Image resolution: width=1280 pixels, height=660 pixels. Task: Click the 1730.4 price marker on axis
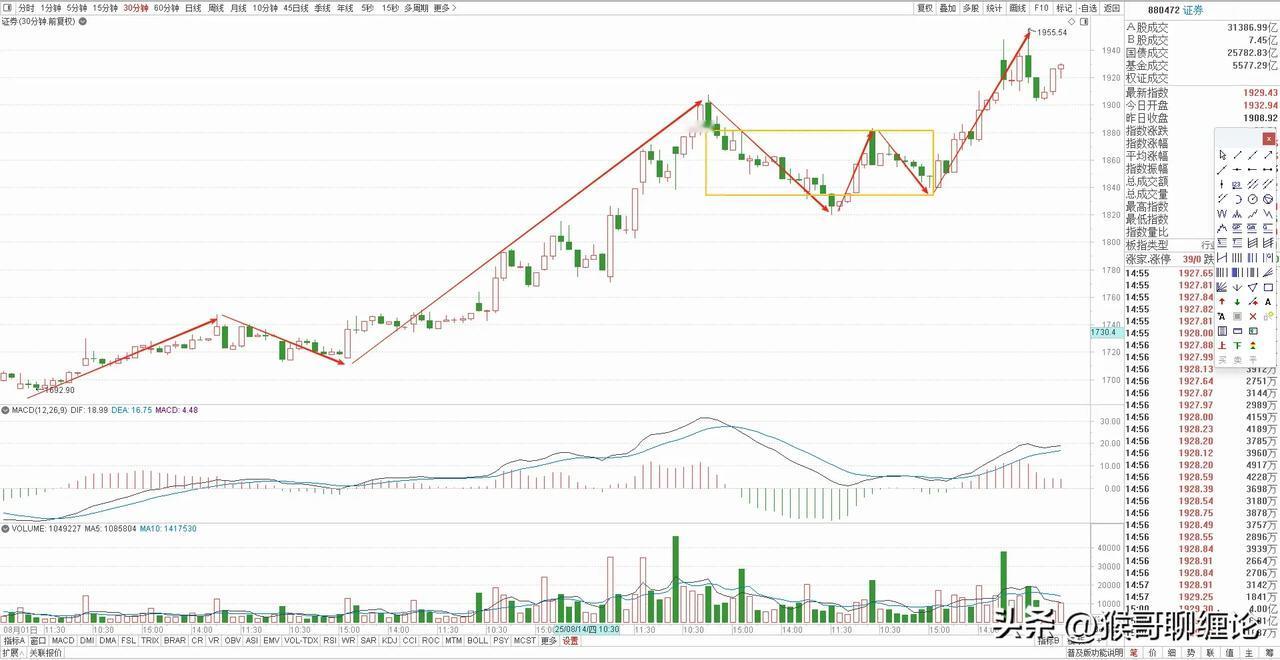pos(1105,332)
